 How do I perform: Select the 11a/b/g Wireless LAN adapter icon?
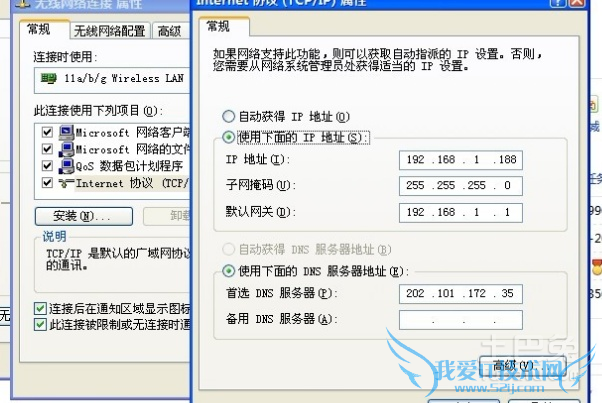tap(49, 78)
